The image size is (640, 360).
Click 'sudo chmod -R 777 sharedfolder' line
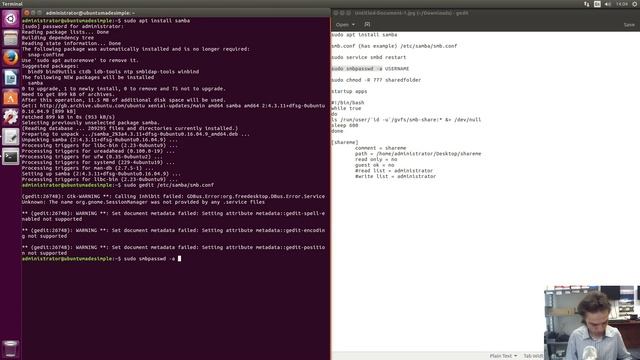(376, 80)
